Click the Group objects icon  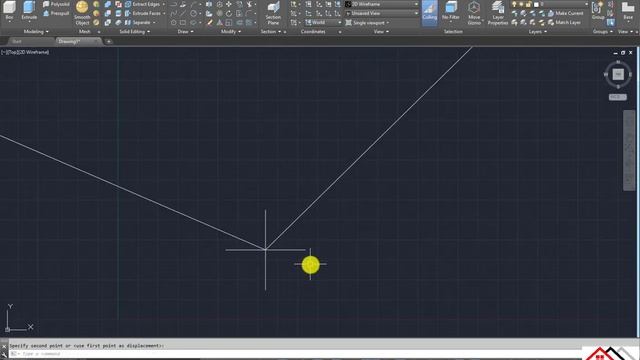coord(598,10)
